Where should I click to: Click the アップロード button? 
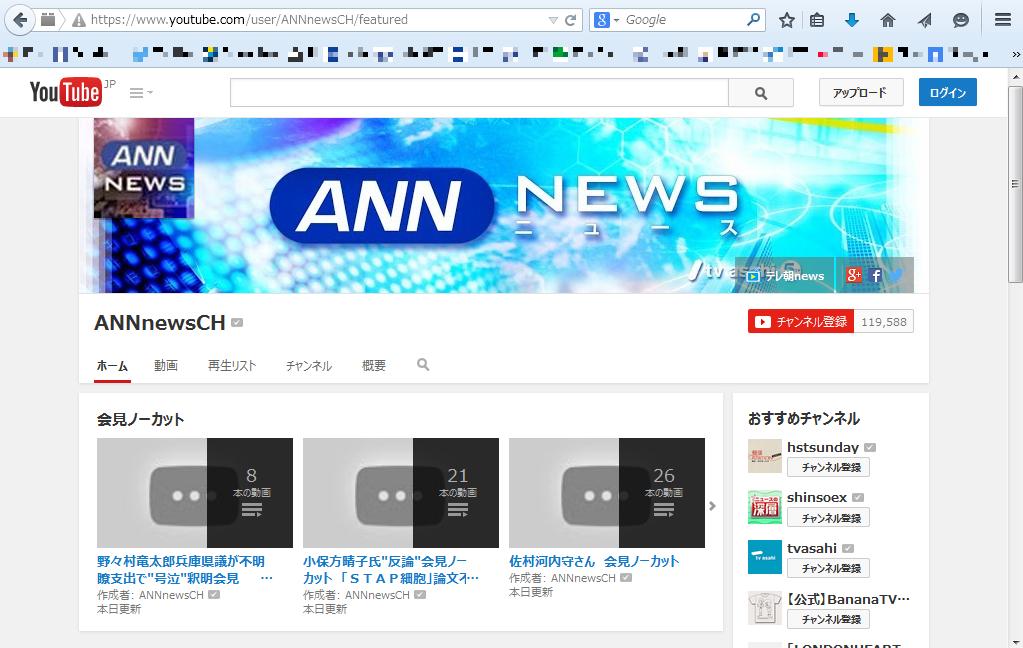tap(861, 93)
